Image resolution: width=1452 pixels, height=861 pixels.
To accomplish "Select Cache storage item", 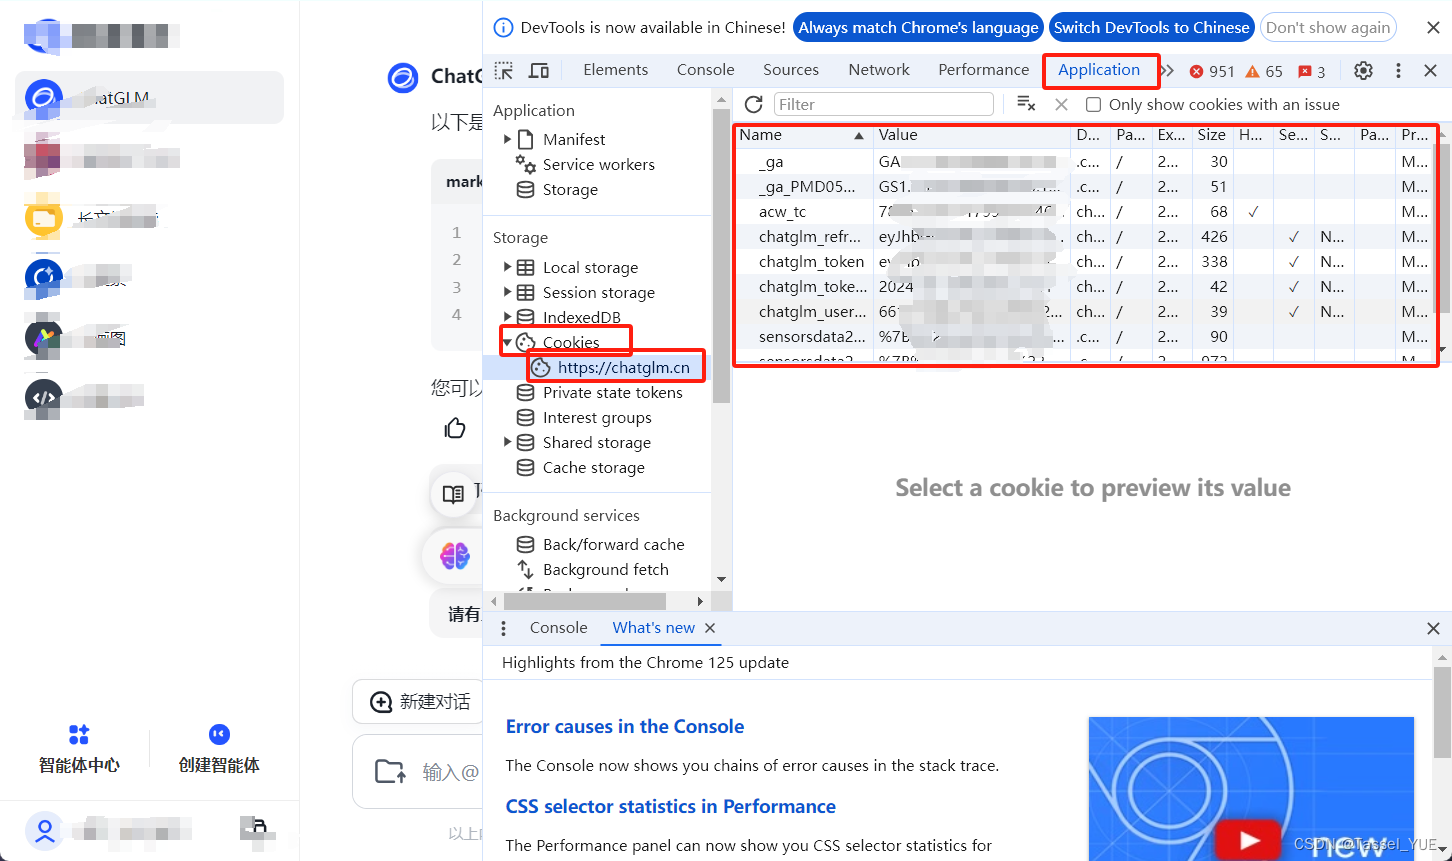I will click(594, 467).
